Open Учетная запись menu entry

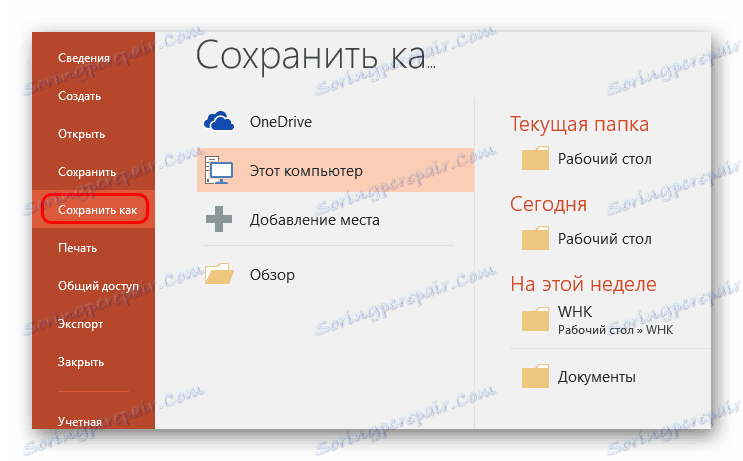(x=80, y=421)
